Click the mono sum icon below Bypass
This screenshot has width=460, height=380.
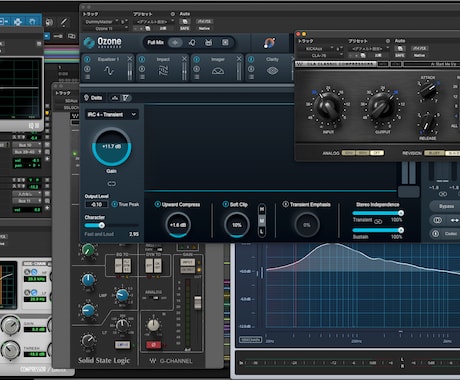pyautogui.click(x=437, y=220)
